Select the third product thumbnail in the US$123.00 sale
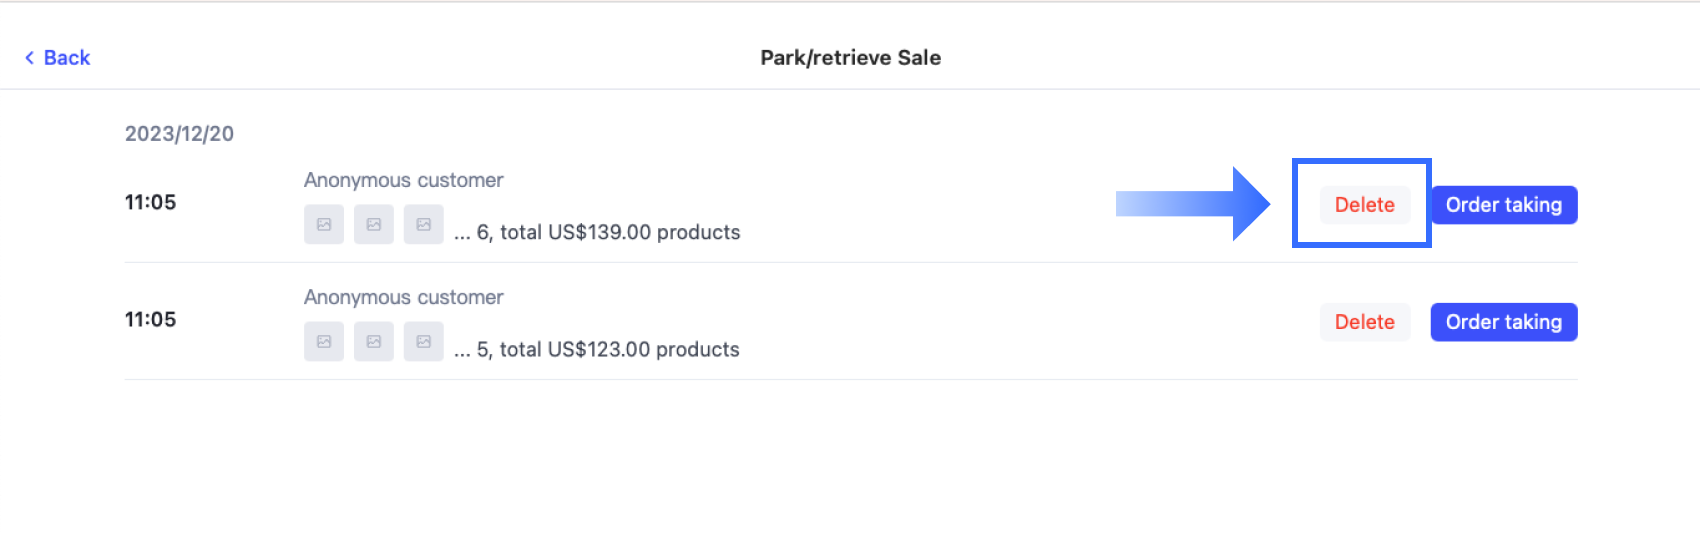 click(x=424, y=342)
